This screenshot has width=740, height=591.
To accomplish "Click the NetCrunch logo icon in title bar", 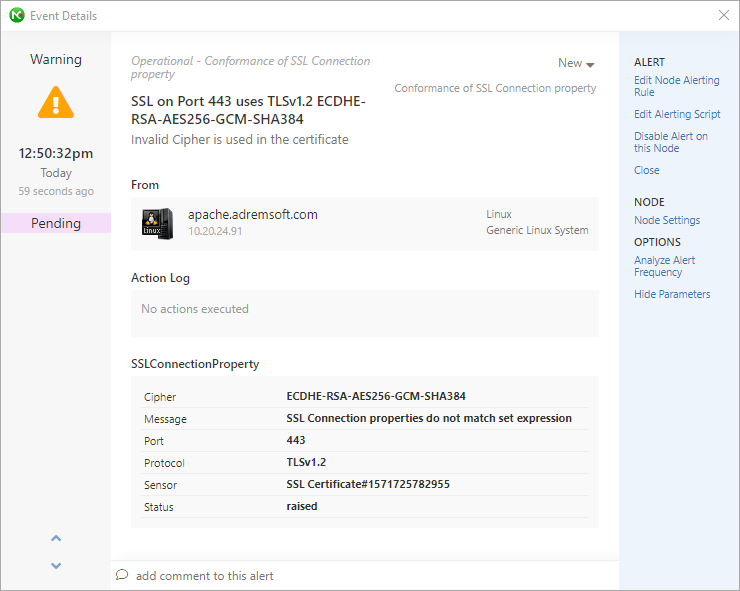I will point(17,15).
